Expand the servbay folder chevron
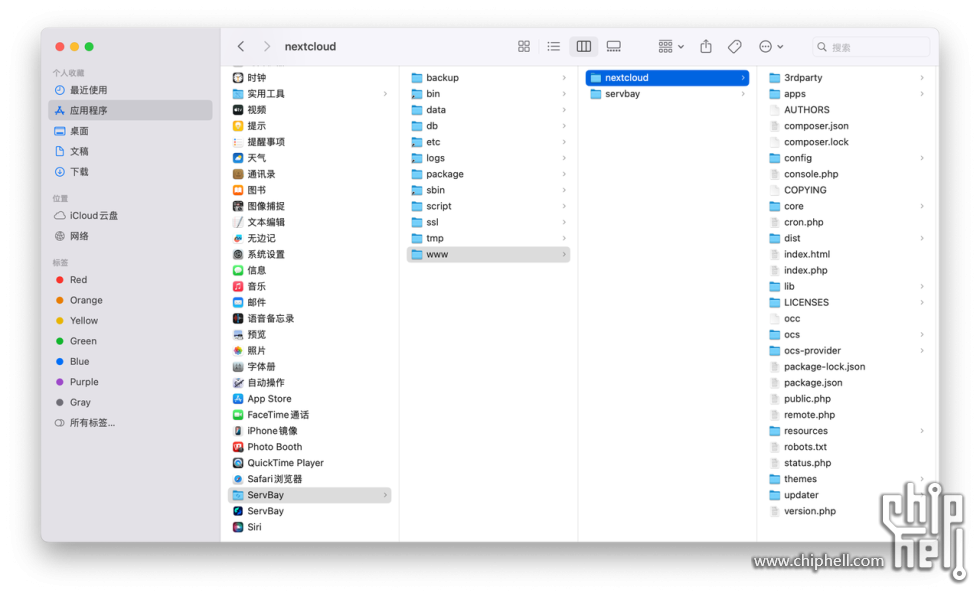980x596 pixels. (743, 94)
